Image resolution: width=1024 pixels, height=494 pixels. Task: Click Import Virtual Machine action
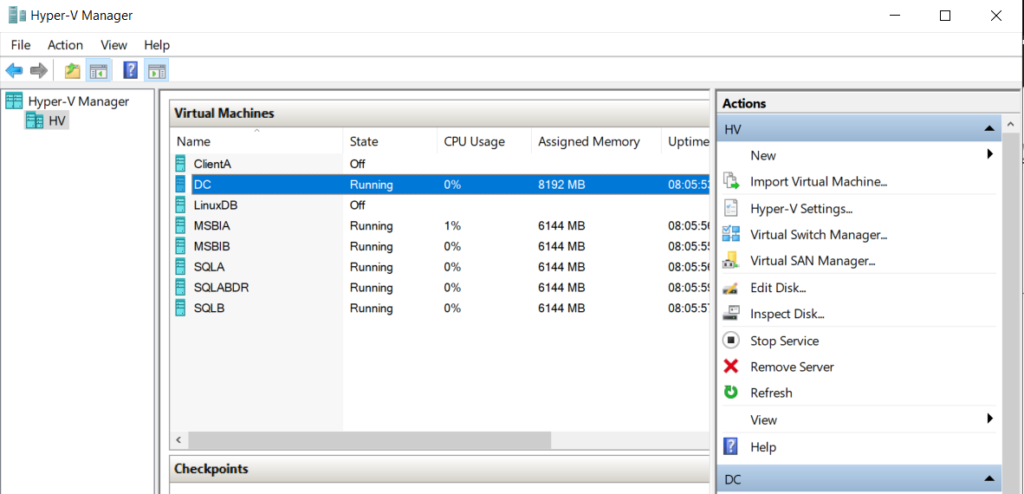pyautogui.click(x=818, y=182)
